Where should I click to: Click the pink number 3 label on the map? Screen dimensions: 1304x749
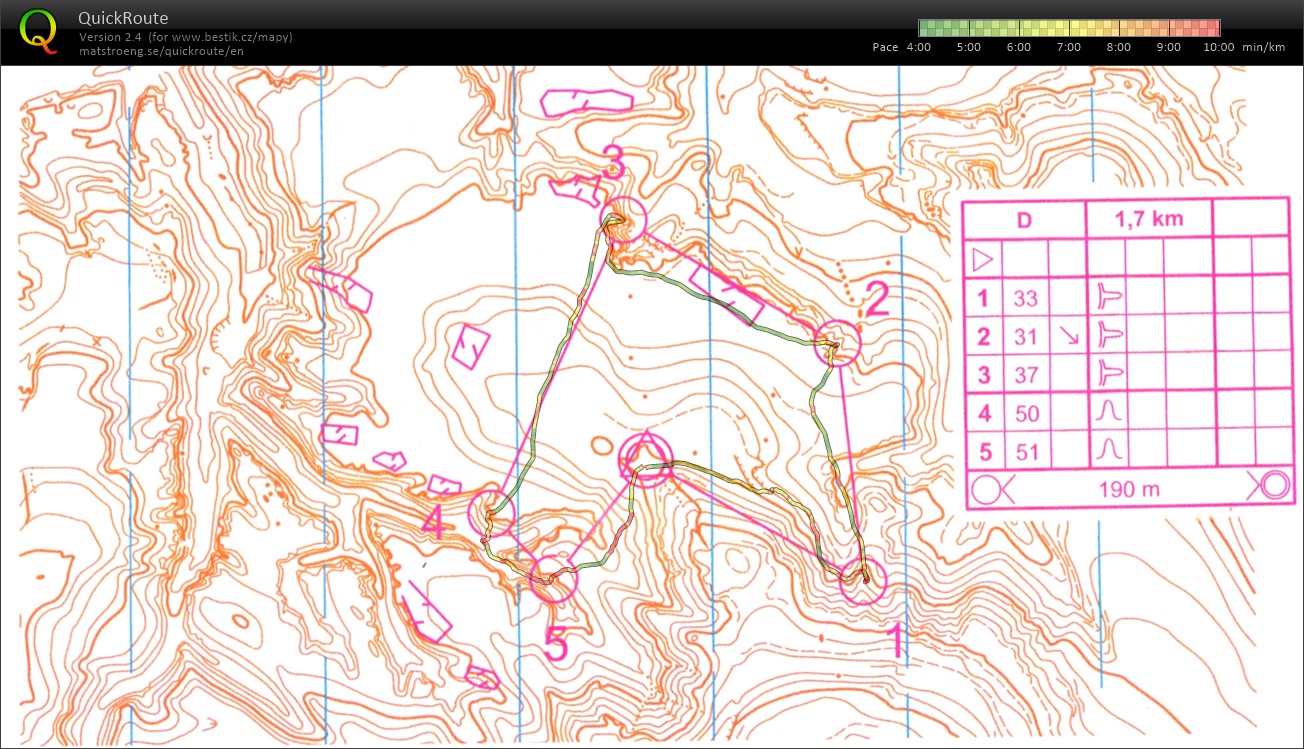pos(613,160)
